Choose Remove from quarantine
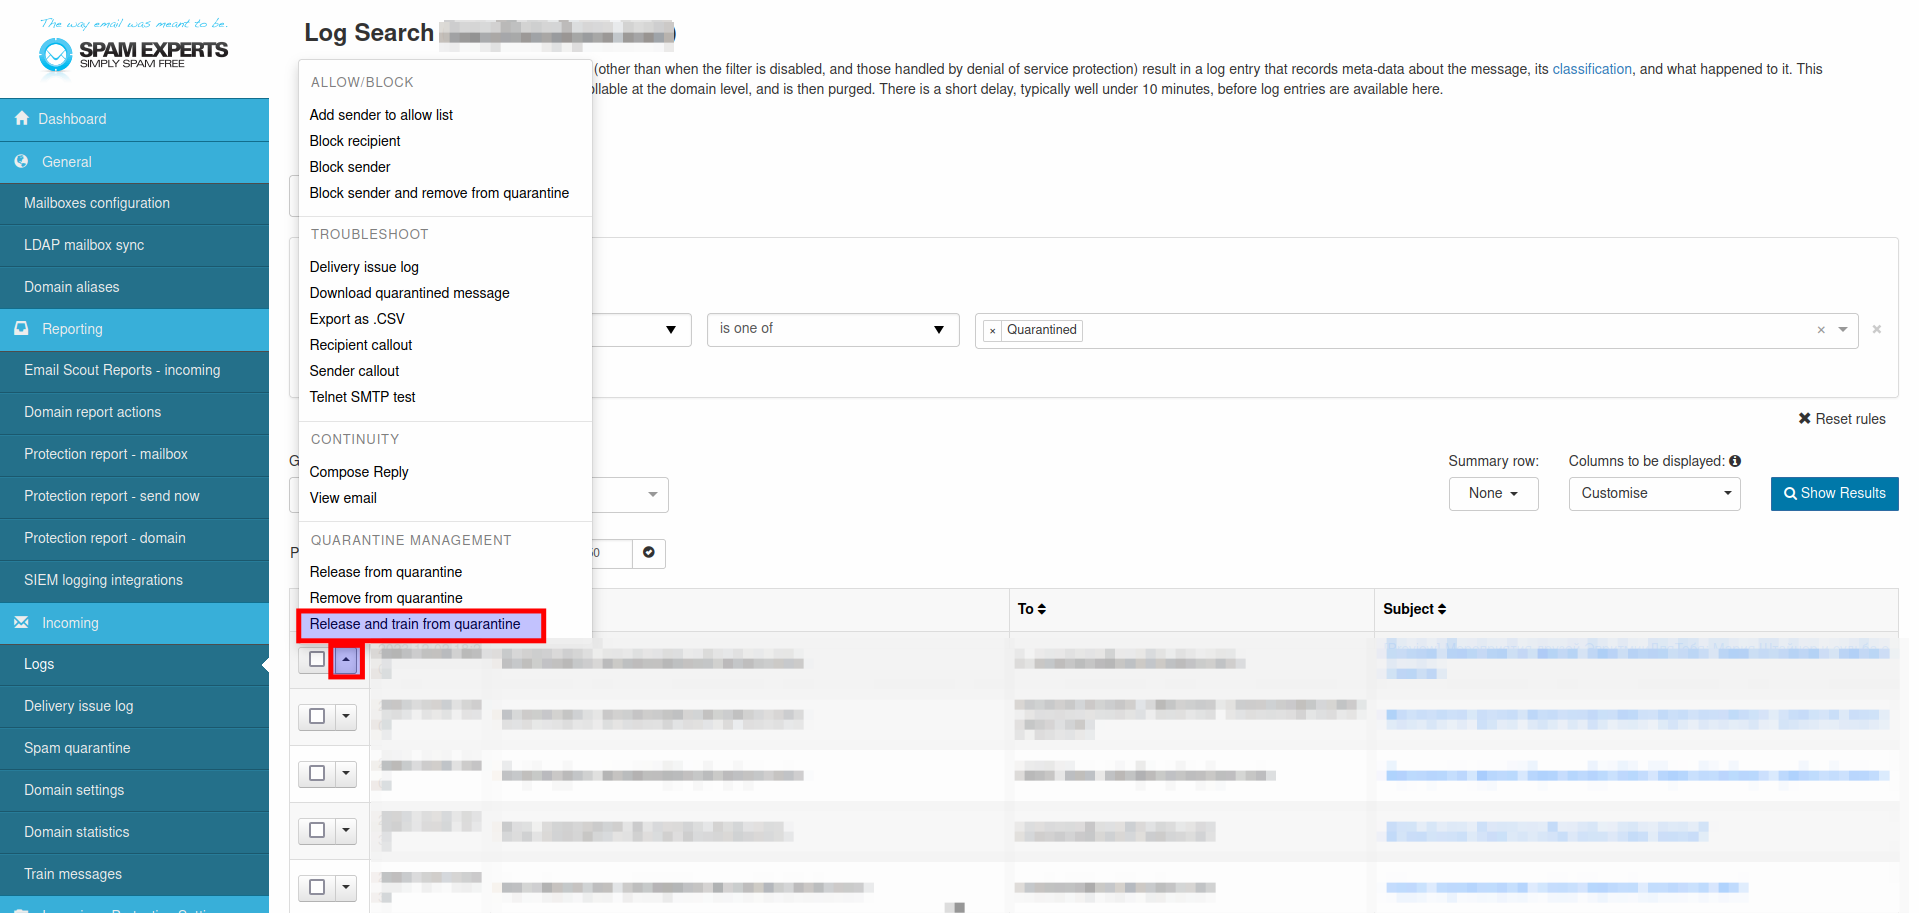The image size is (1919, 913). point(386,598)
